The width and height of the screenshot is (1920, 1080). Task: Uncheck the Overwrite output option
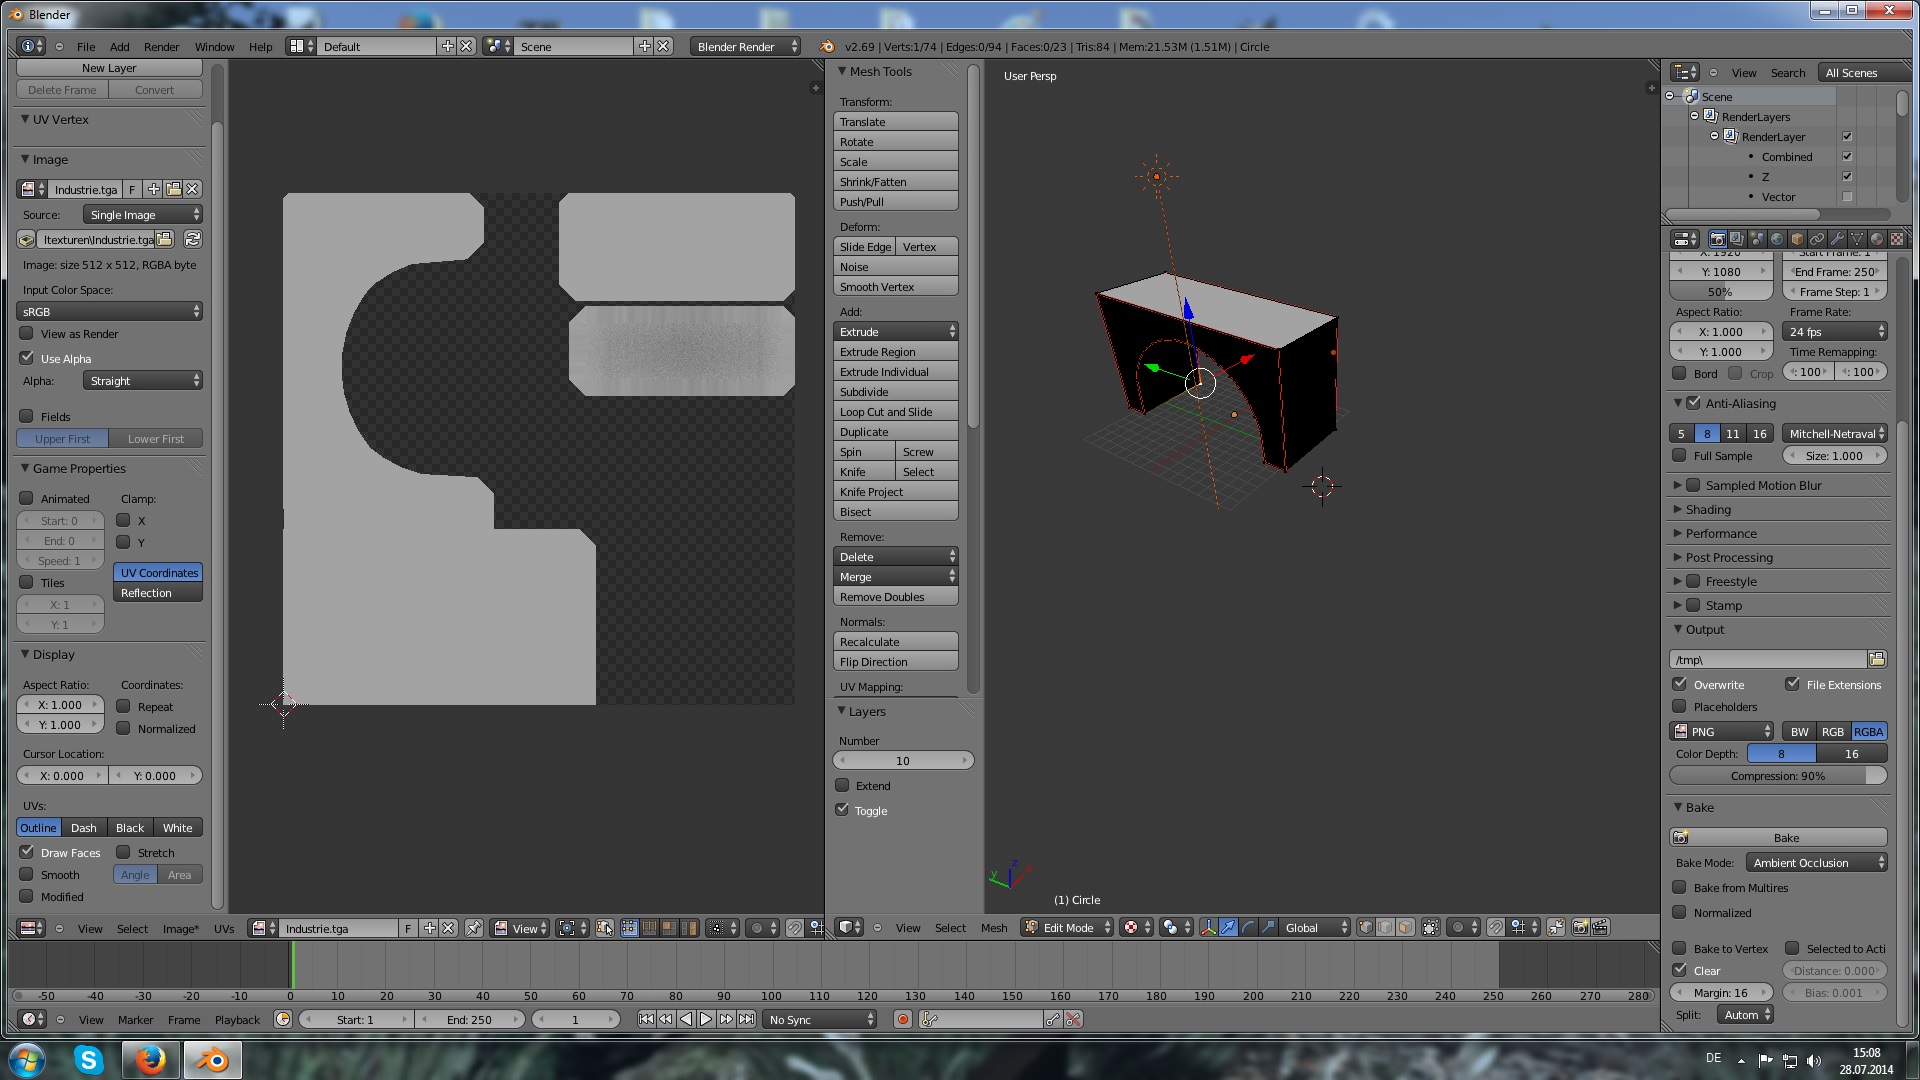pos(1680,685)
